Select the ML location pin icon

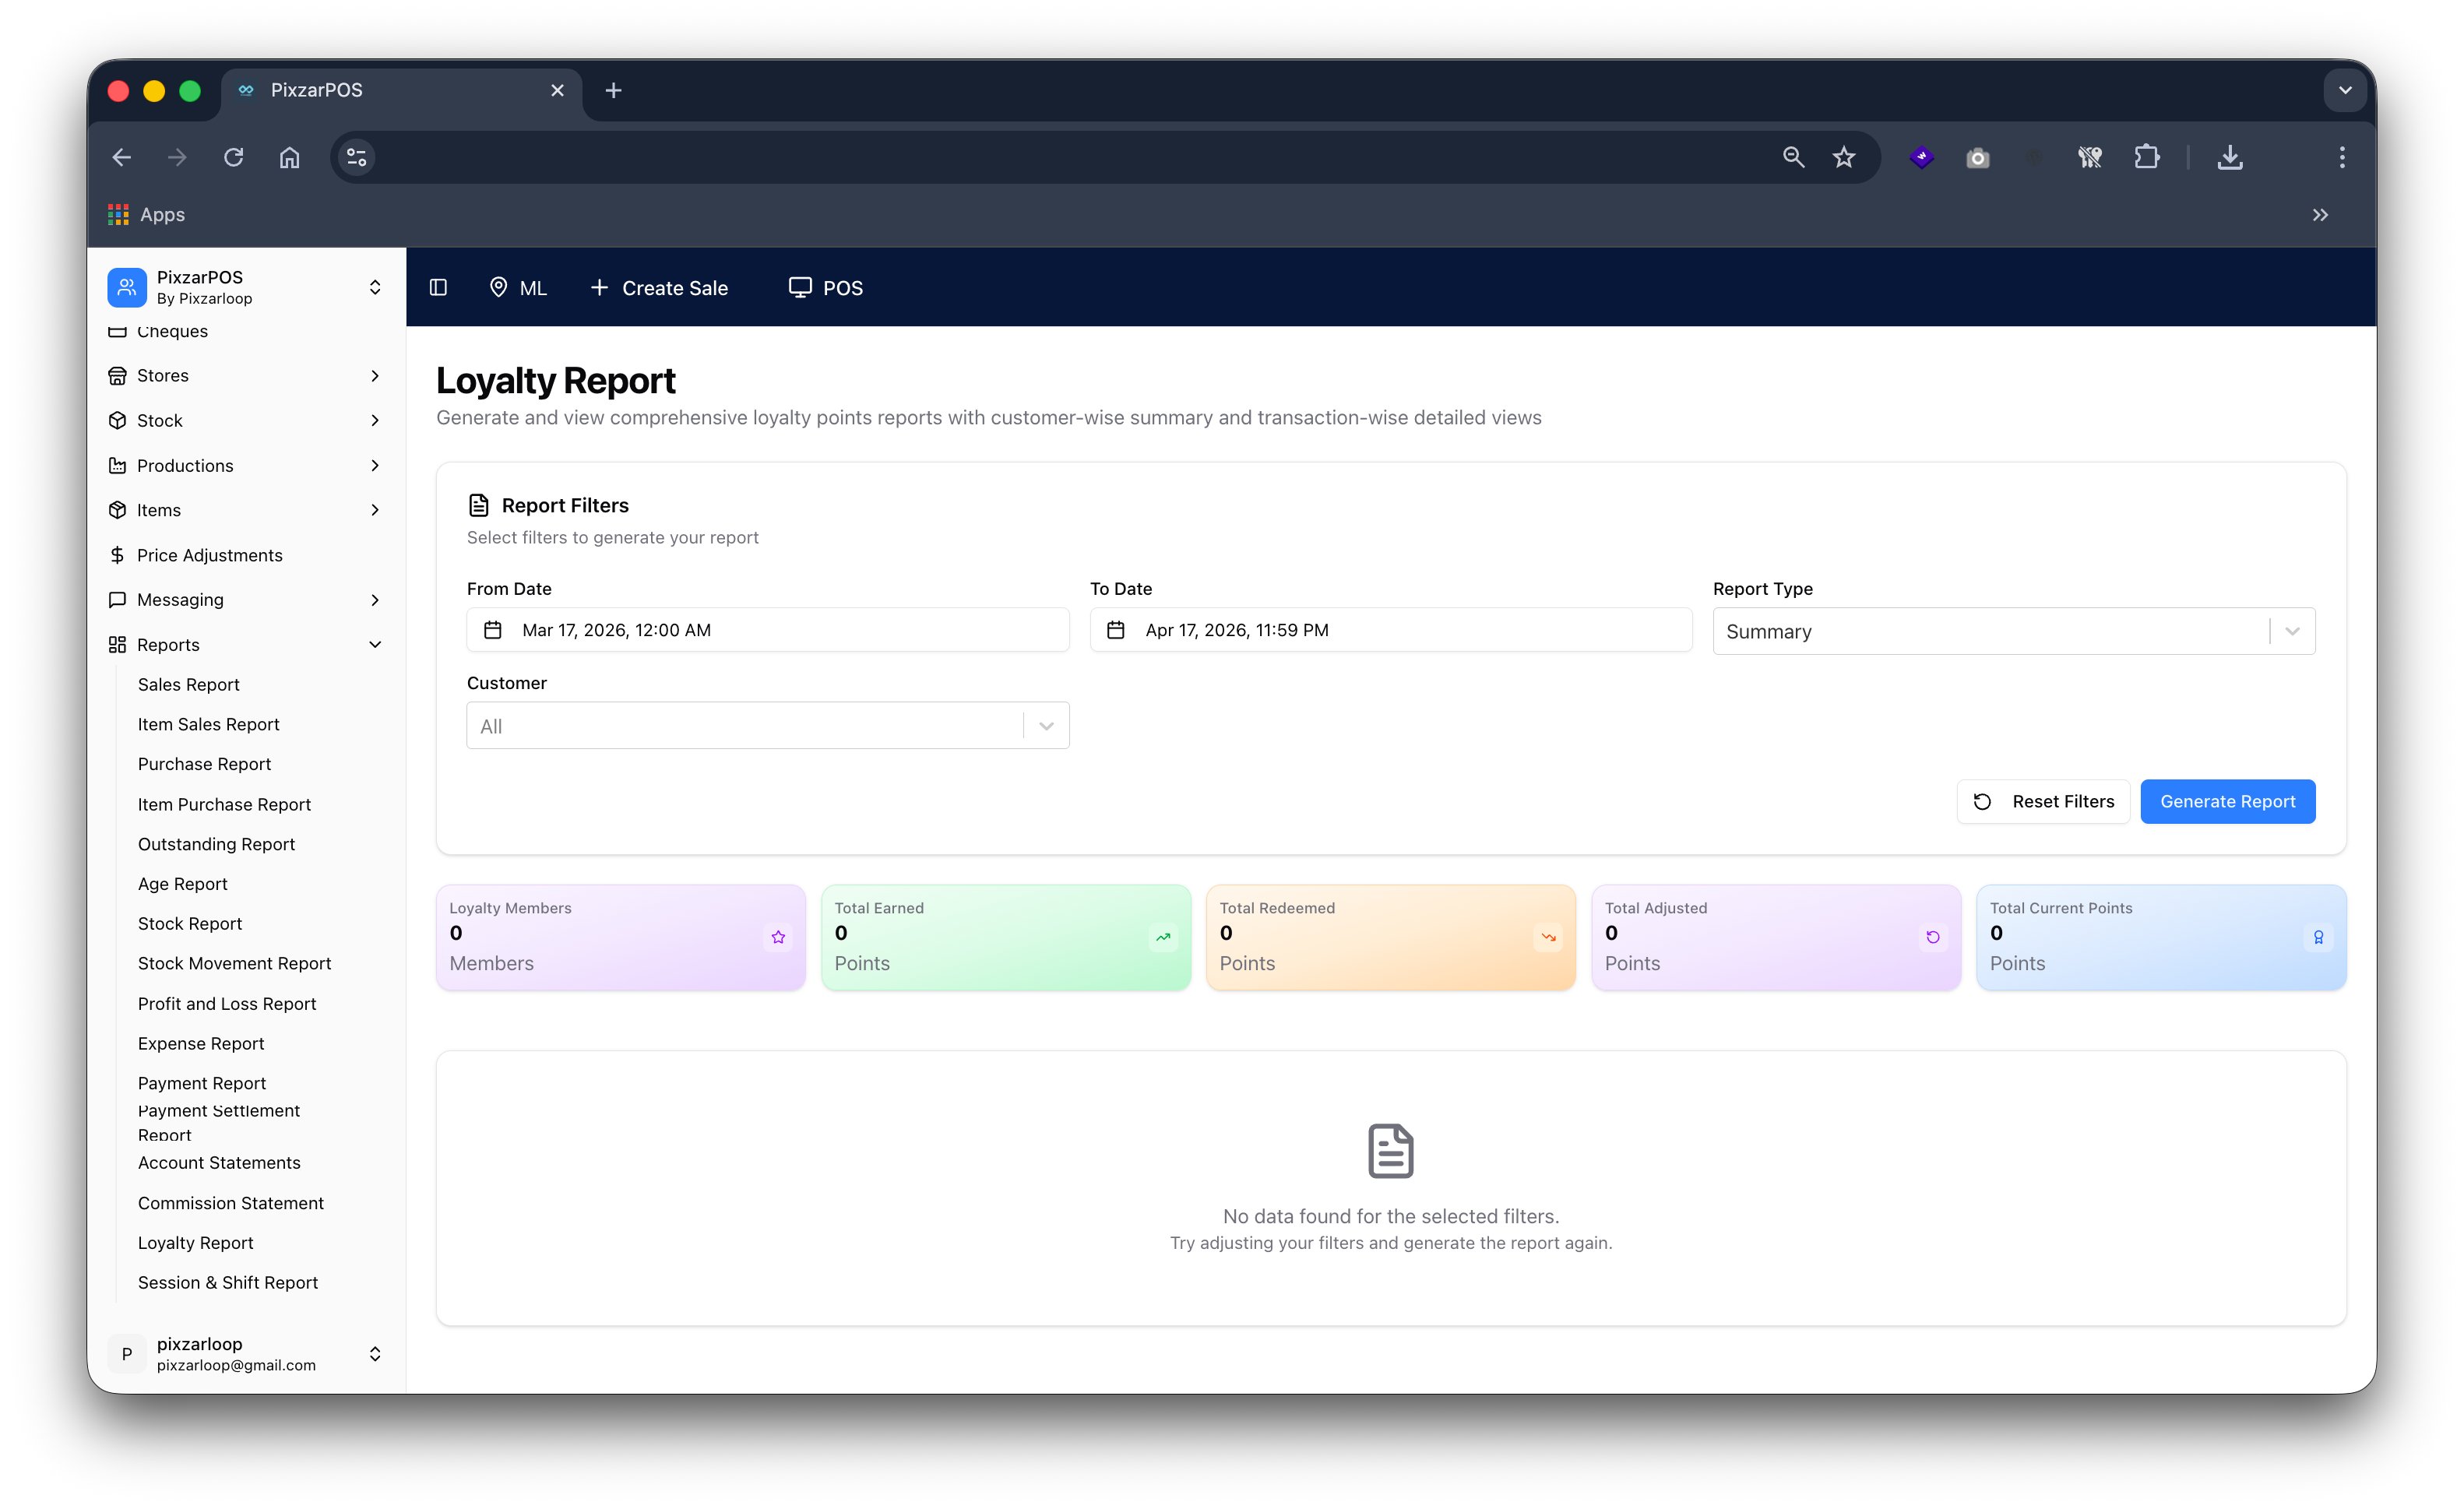tap(500, 287)
